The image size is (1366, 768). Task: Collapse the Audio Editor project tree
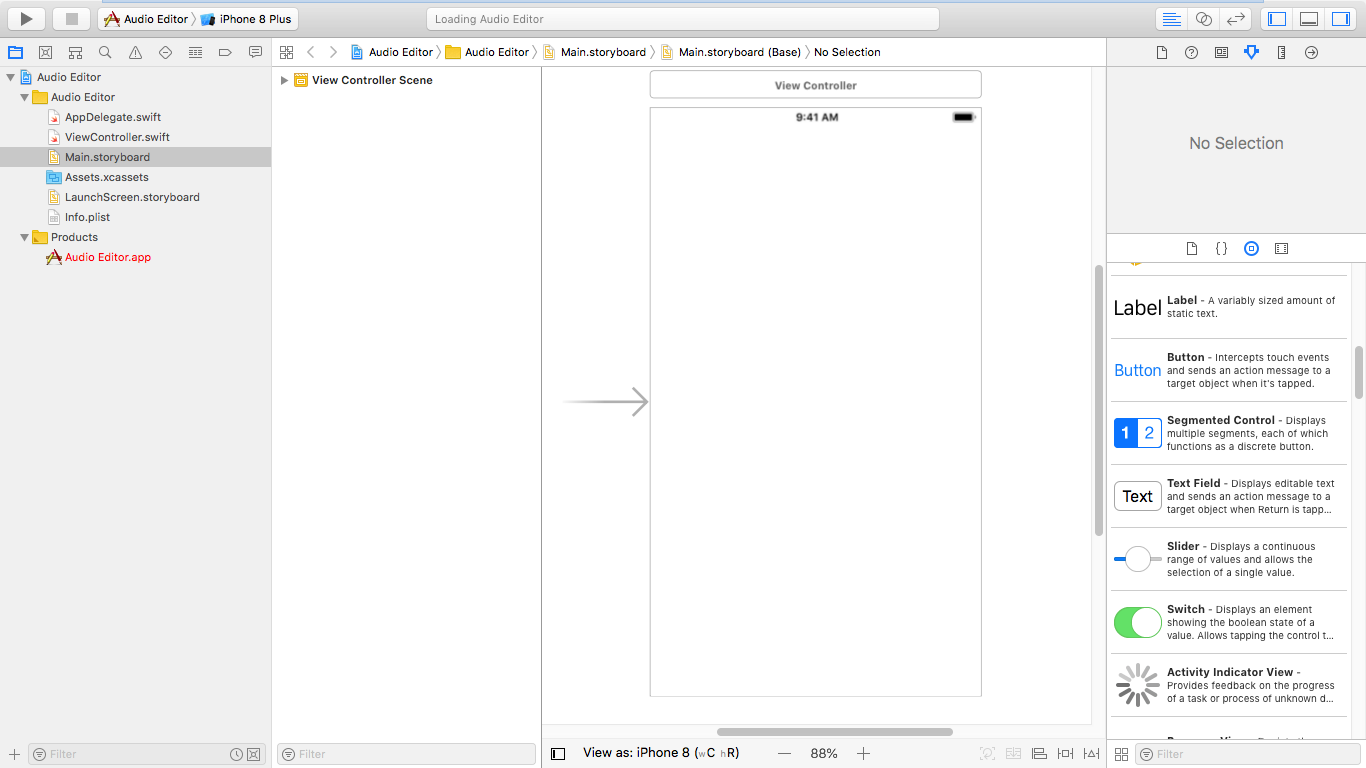10,77
